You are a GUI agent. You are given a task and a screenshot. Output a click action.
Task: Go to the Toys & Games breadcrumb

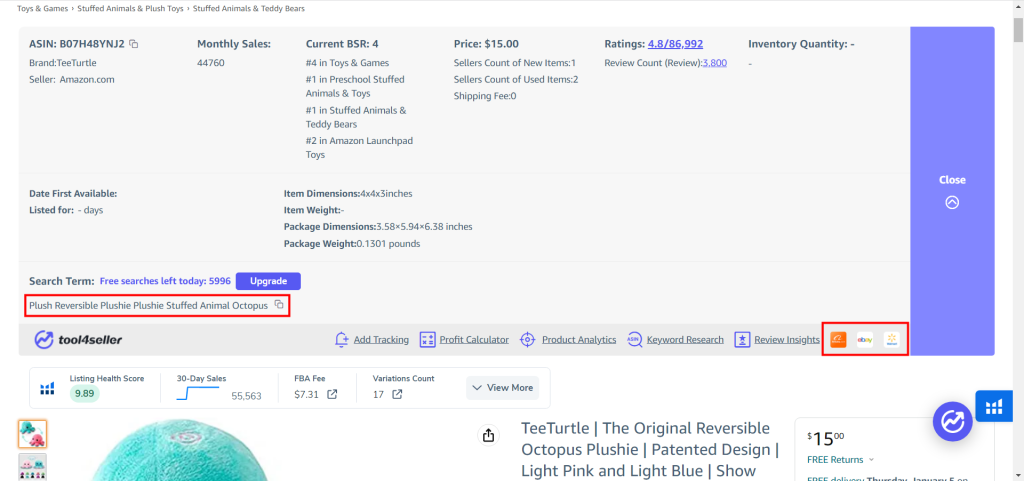(42, 8)
